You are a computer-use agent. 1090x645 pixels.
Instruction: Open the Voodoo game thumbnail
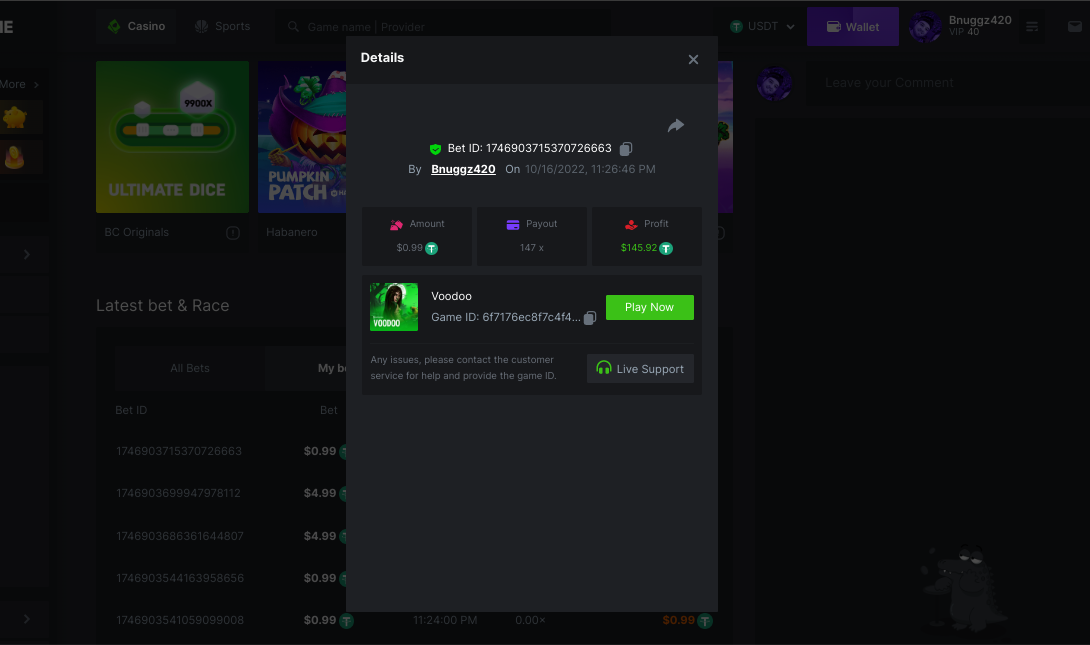[x=394, y=307]
